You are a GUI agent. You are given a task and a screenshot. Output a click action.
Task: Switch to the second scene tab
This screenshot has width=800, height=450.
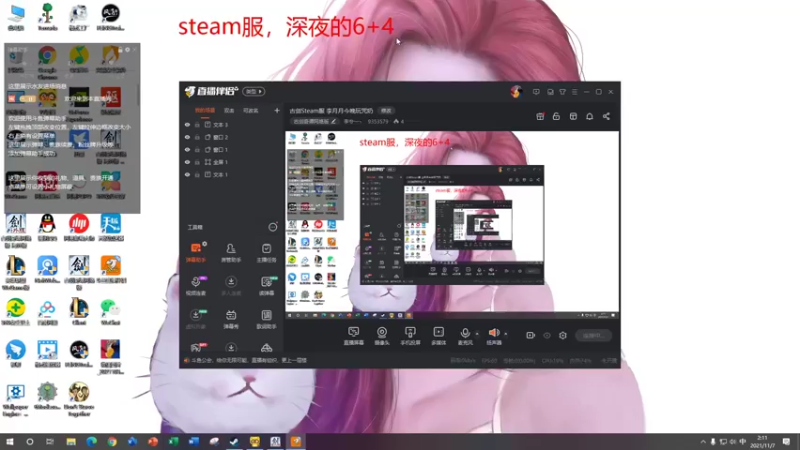pyautogui.click(x=229, y=110)
